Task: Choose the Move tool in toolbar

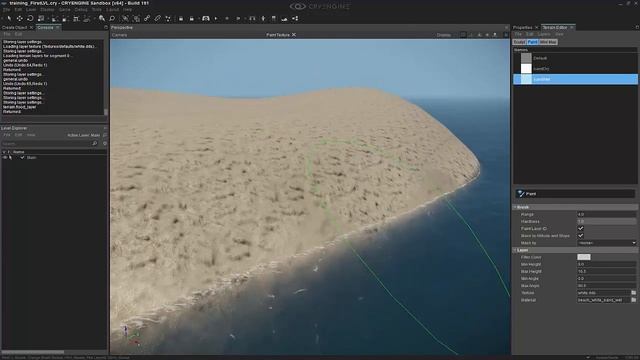Action: (x=20, y=18)
